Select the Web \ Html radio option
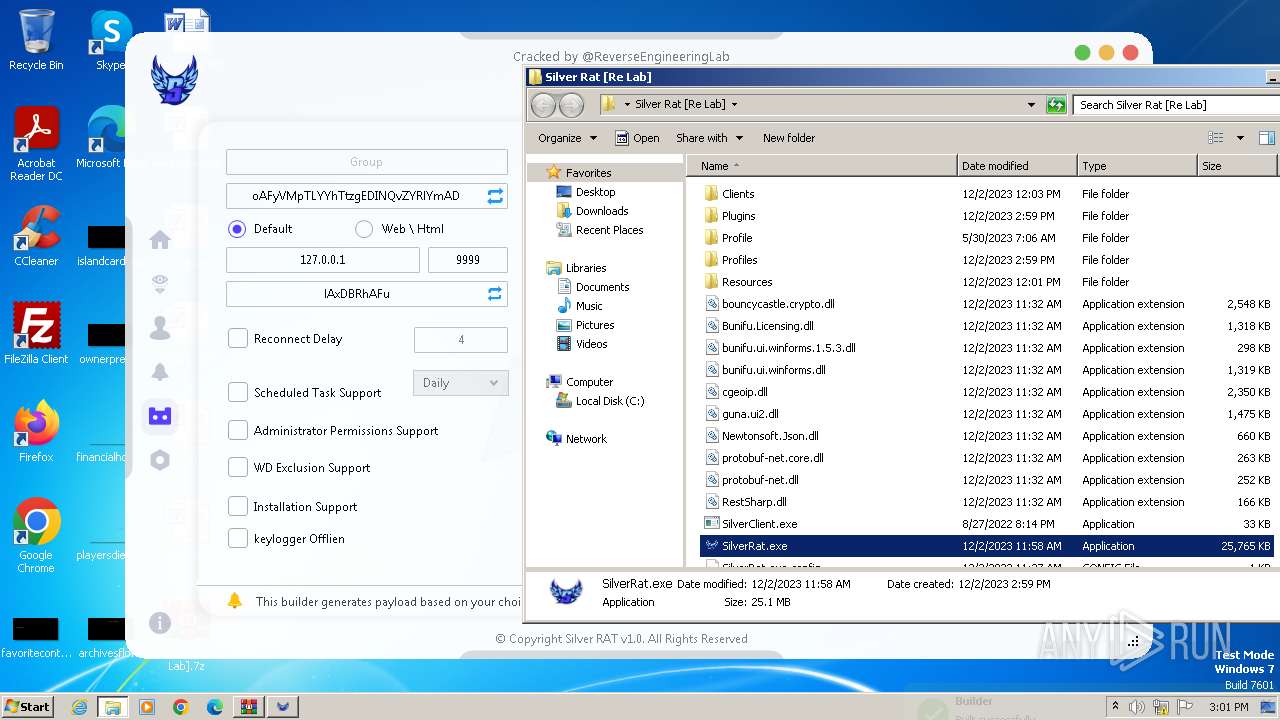 point(364,229)
